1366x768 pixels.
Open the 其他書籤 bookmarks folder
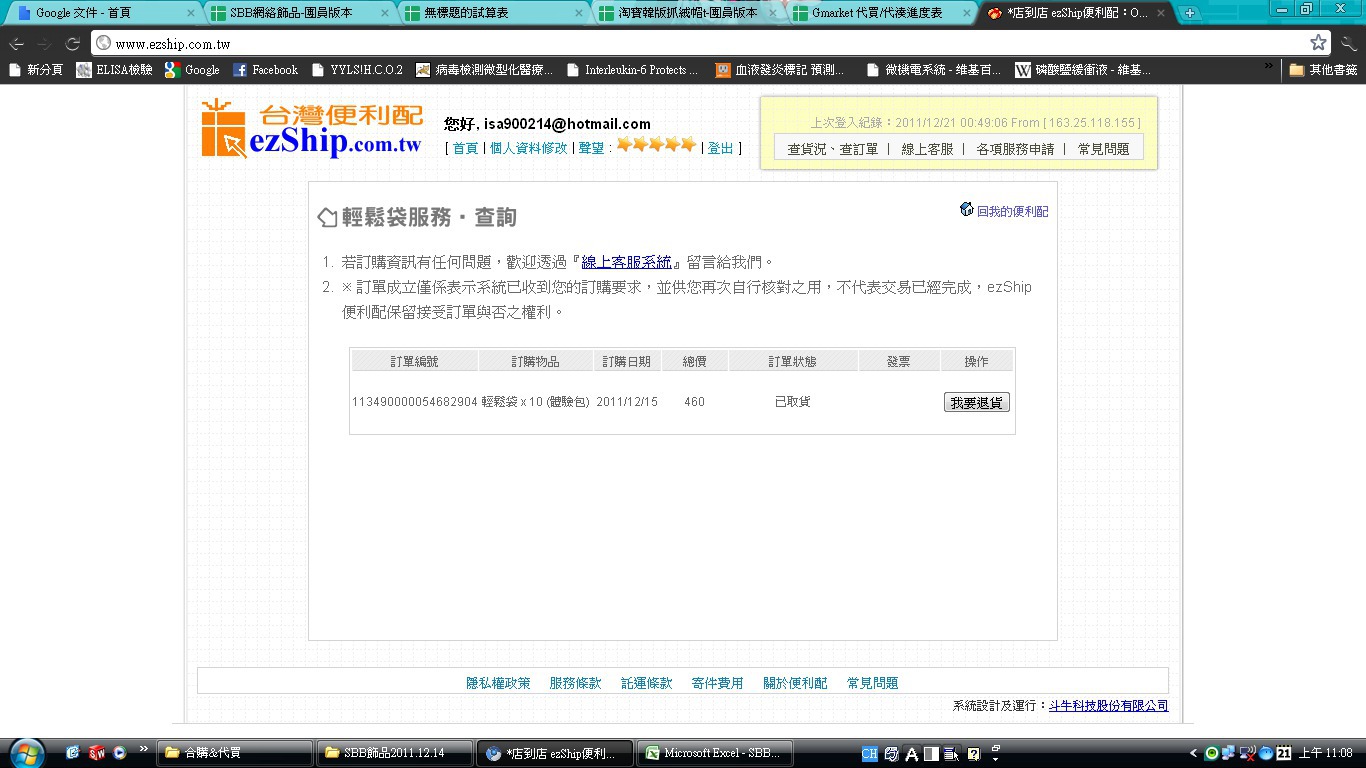(1323, 70)
